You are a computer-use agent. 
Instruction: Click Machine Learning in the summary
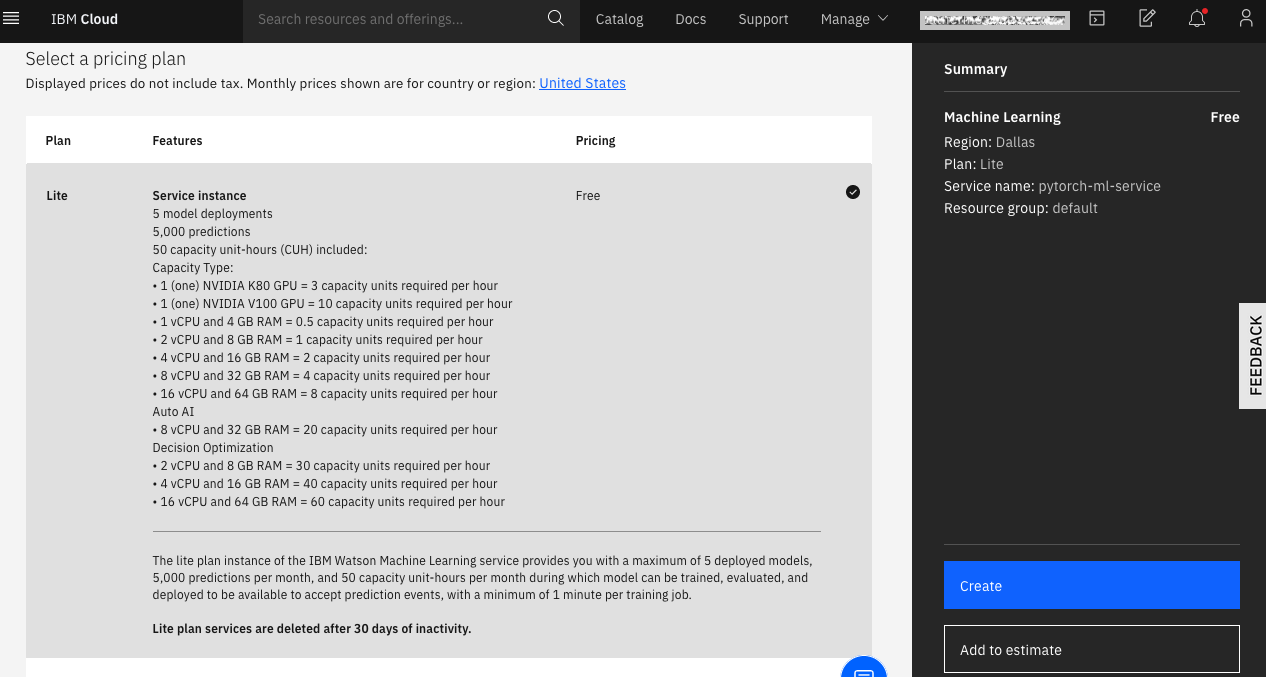click(1002, 117)
